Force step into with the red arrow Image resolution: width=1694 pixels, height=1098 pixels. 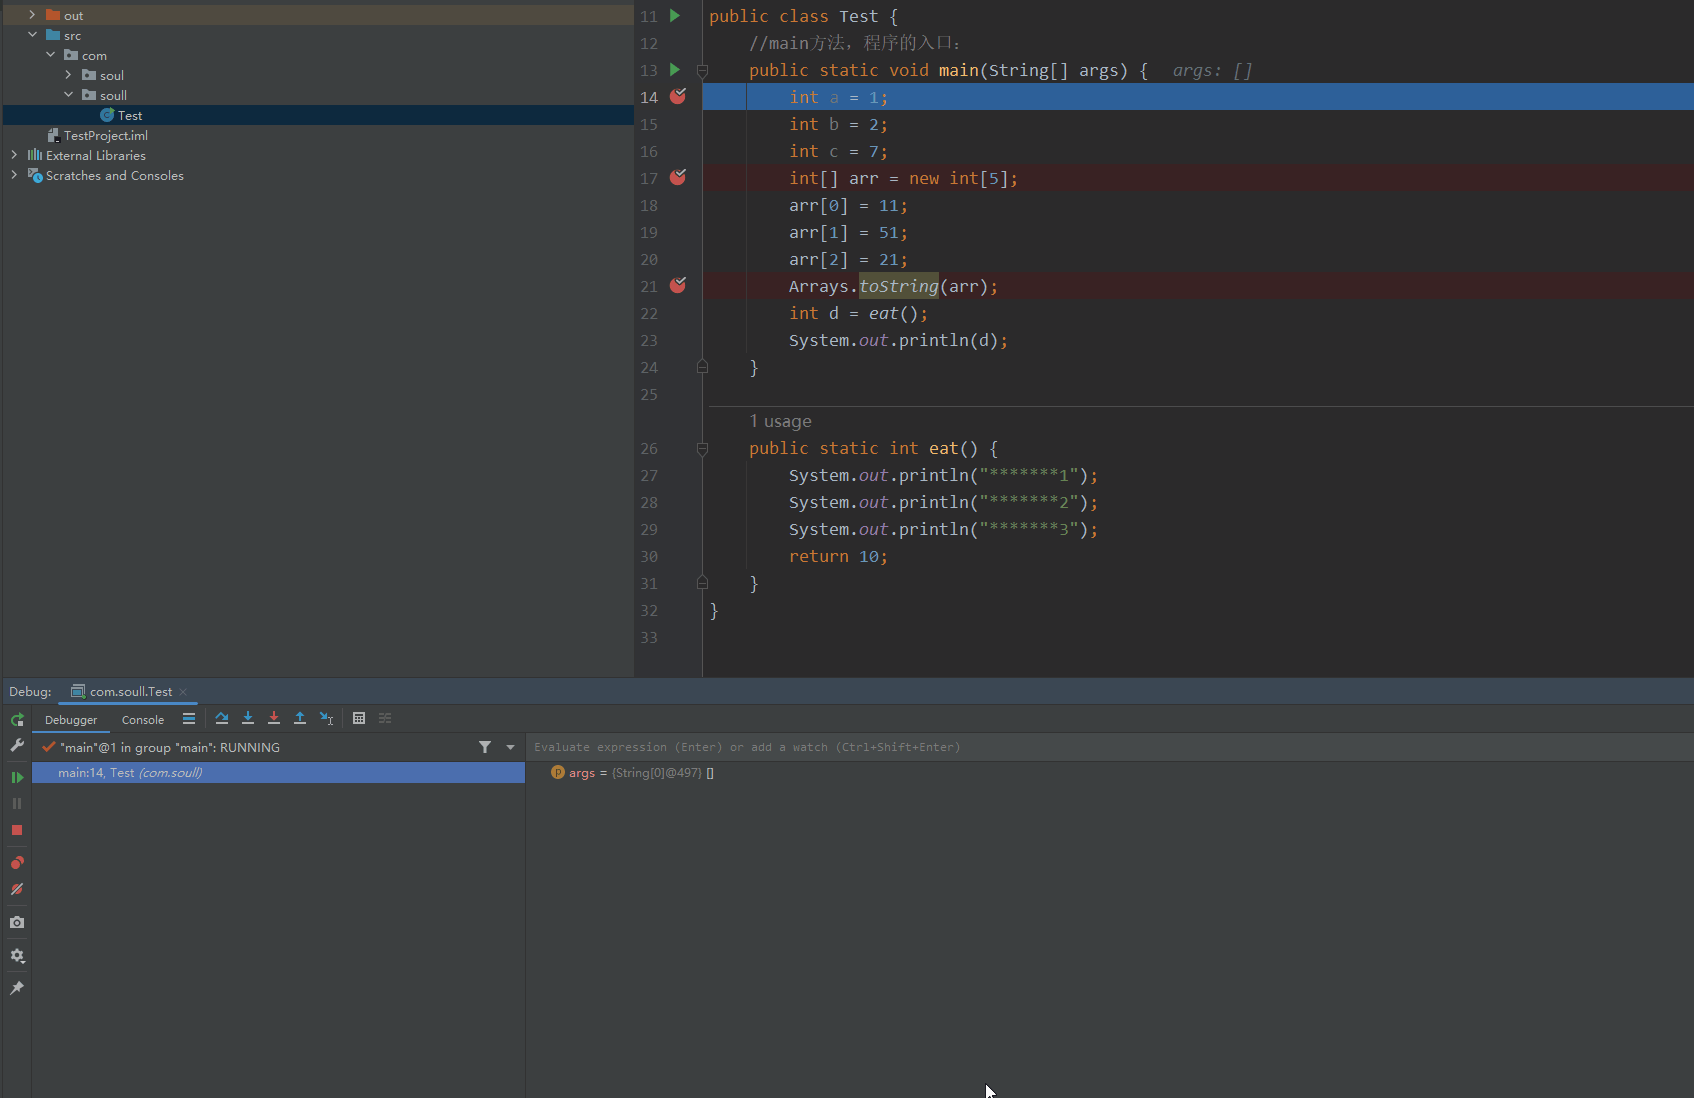[x=274, y=718]
